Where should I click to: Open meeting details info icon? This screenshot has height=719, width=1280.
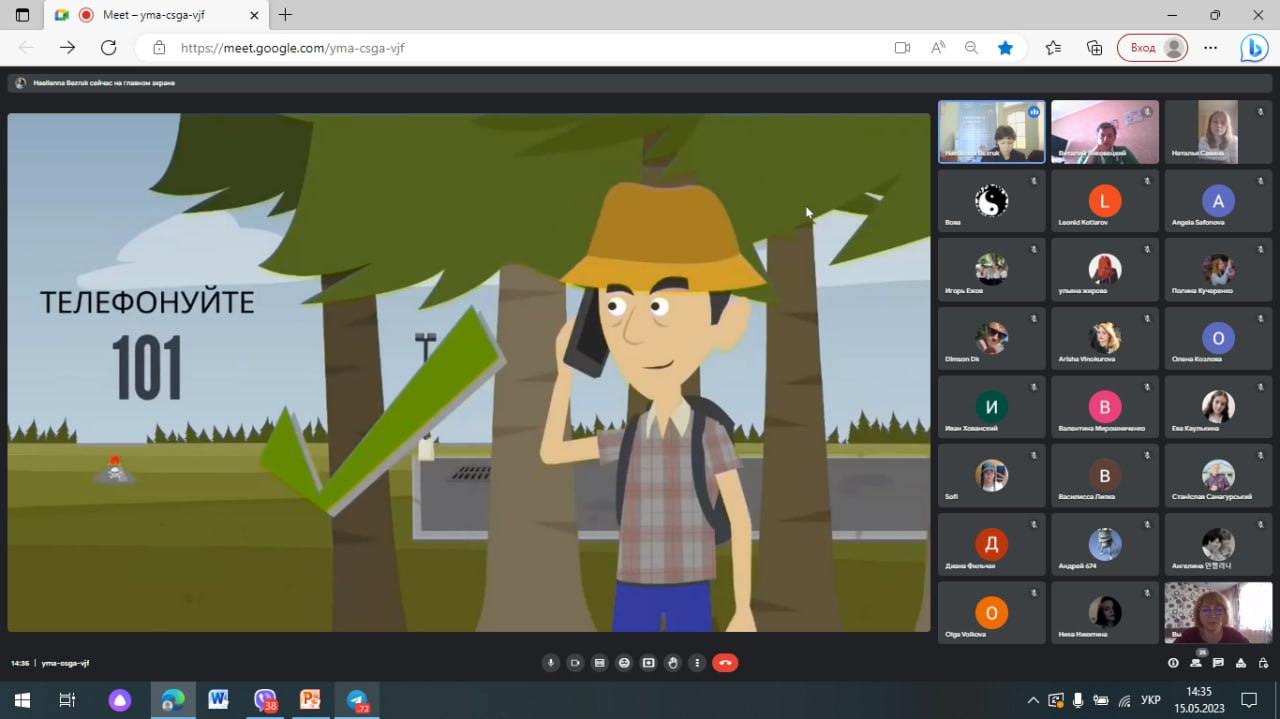tap(1173, 663)
